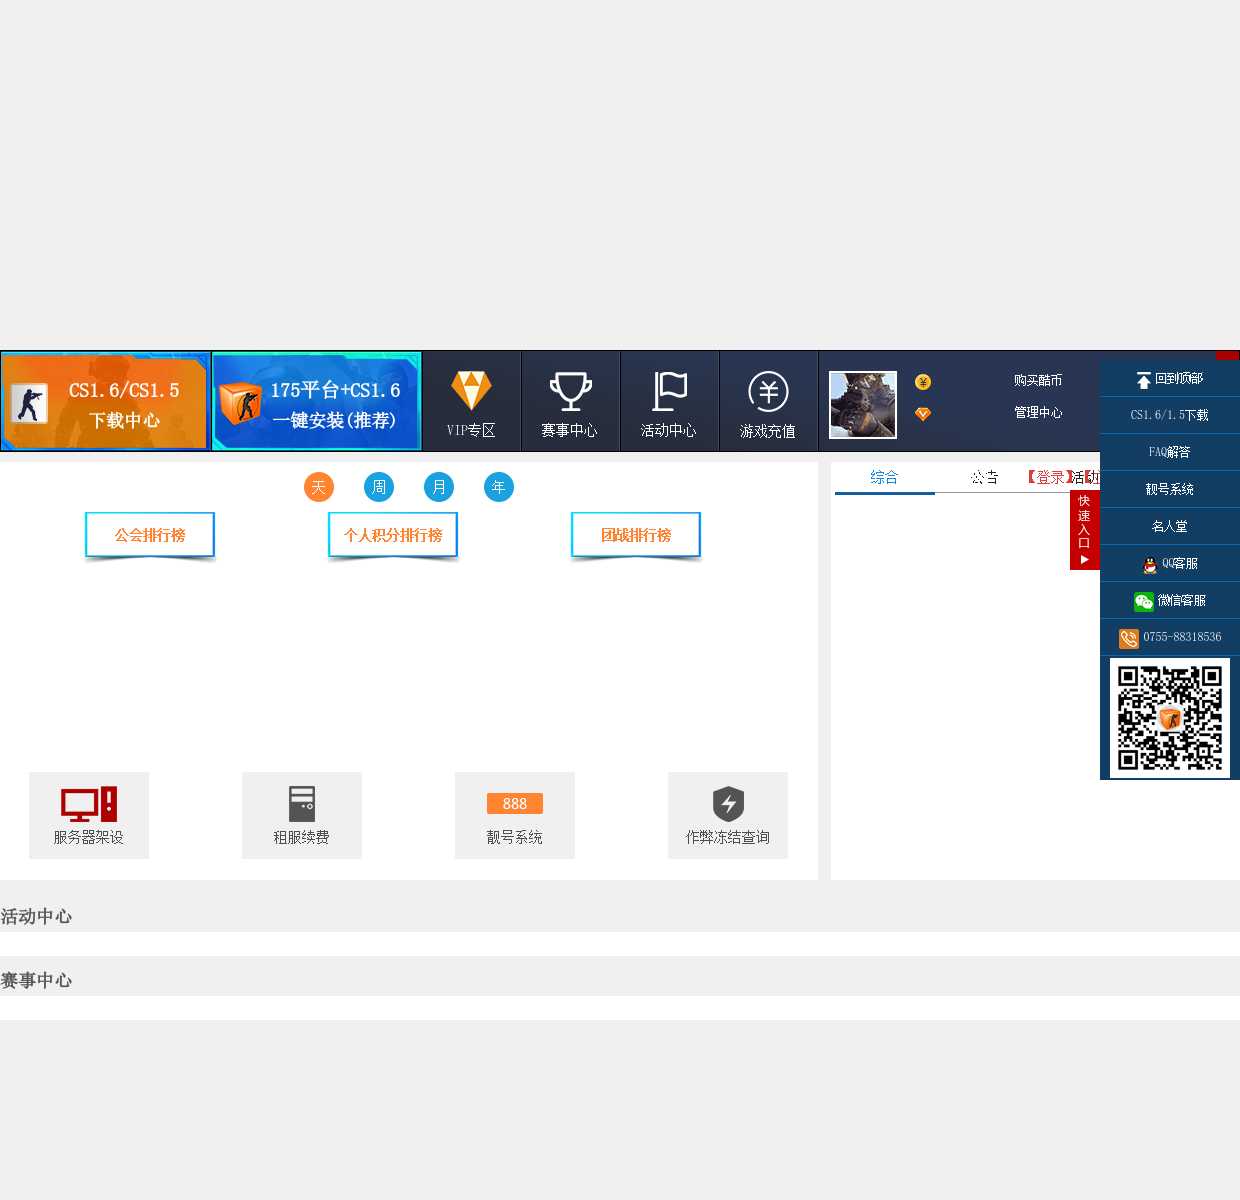
Task: Switch to the 团战排行榜 tab
Action: (636, 535)
